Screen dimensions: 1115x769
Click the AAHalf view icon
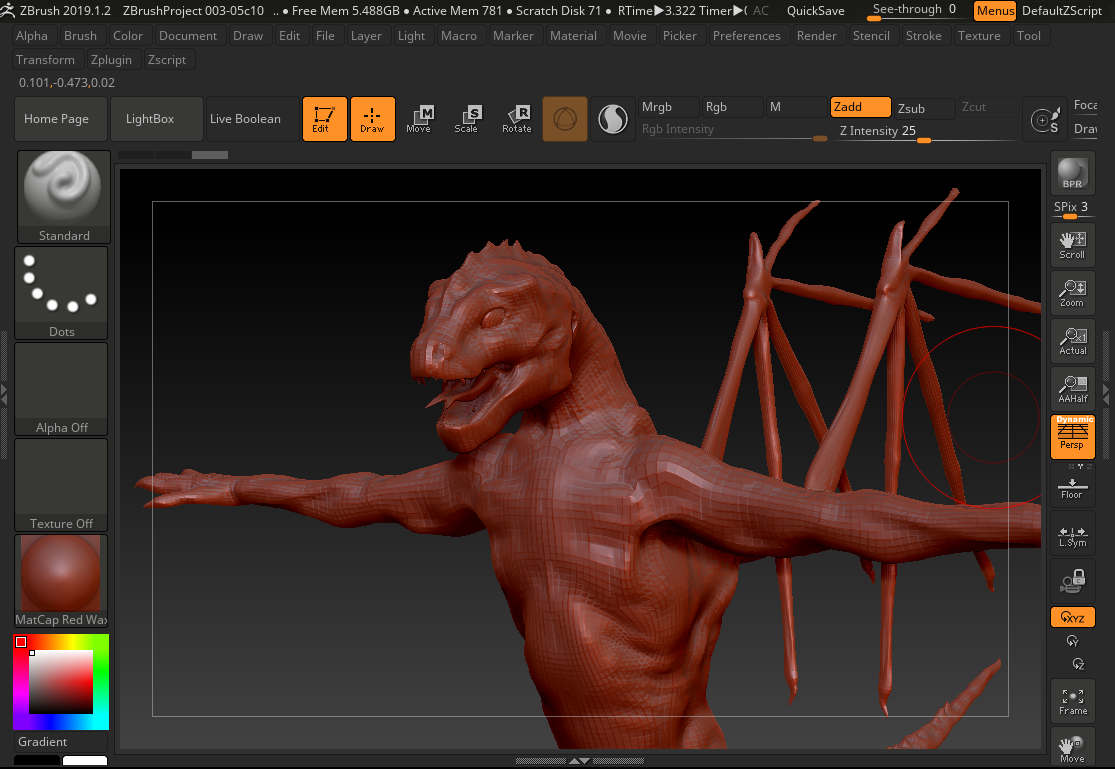pyautogui.click(x=1072, y=389)
